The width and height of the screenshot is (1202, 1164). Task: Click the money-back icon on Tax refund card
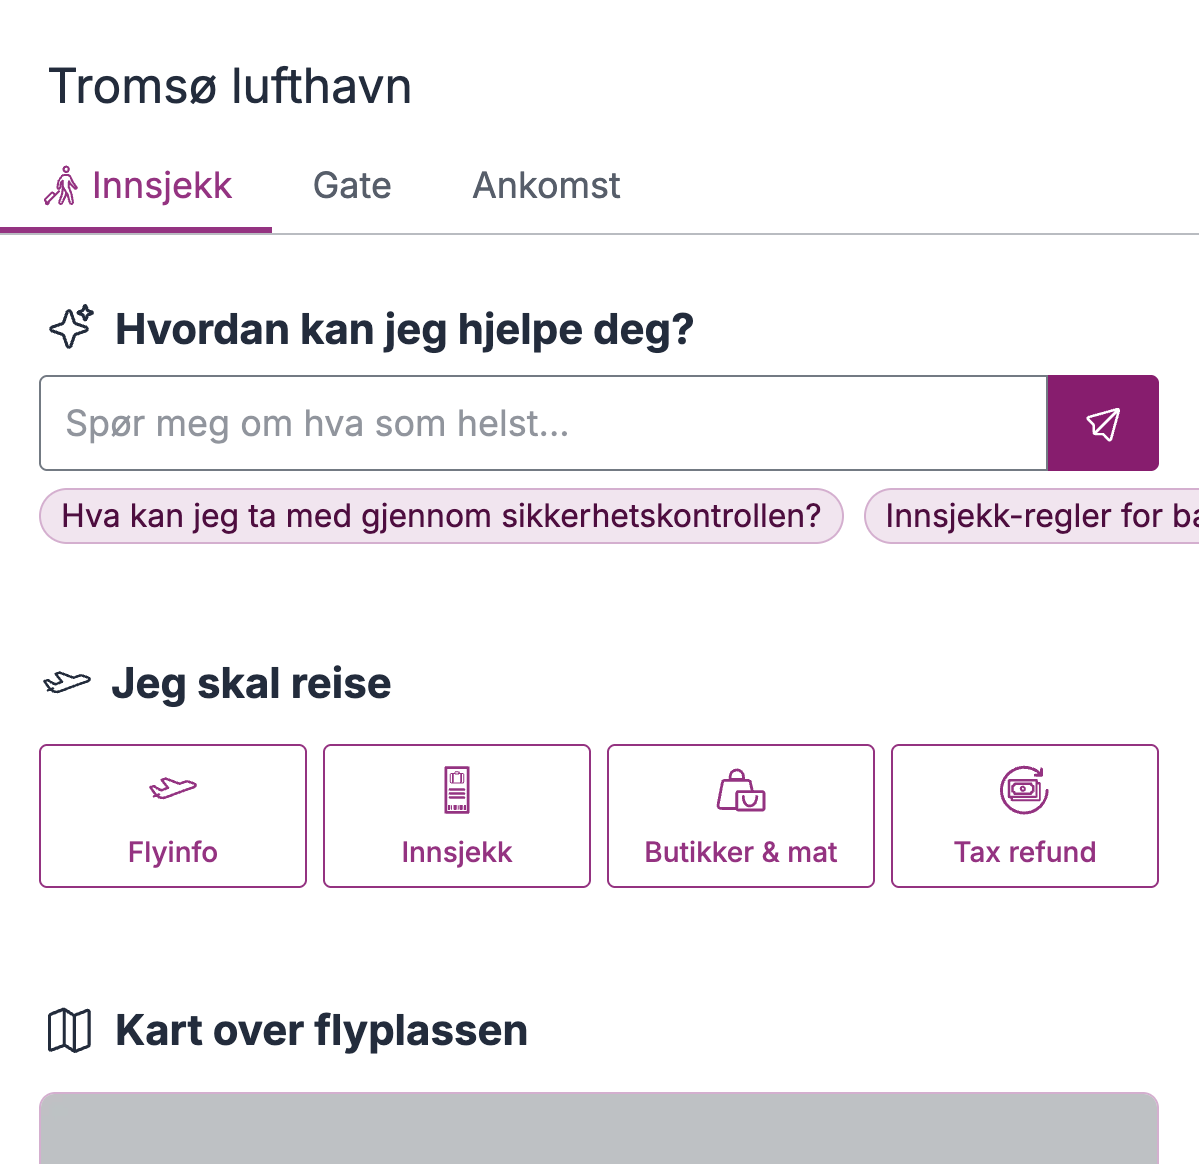1024,790
